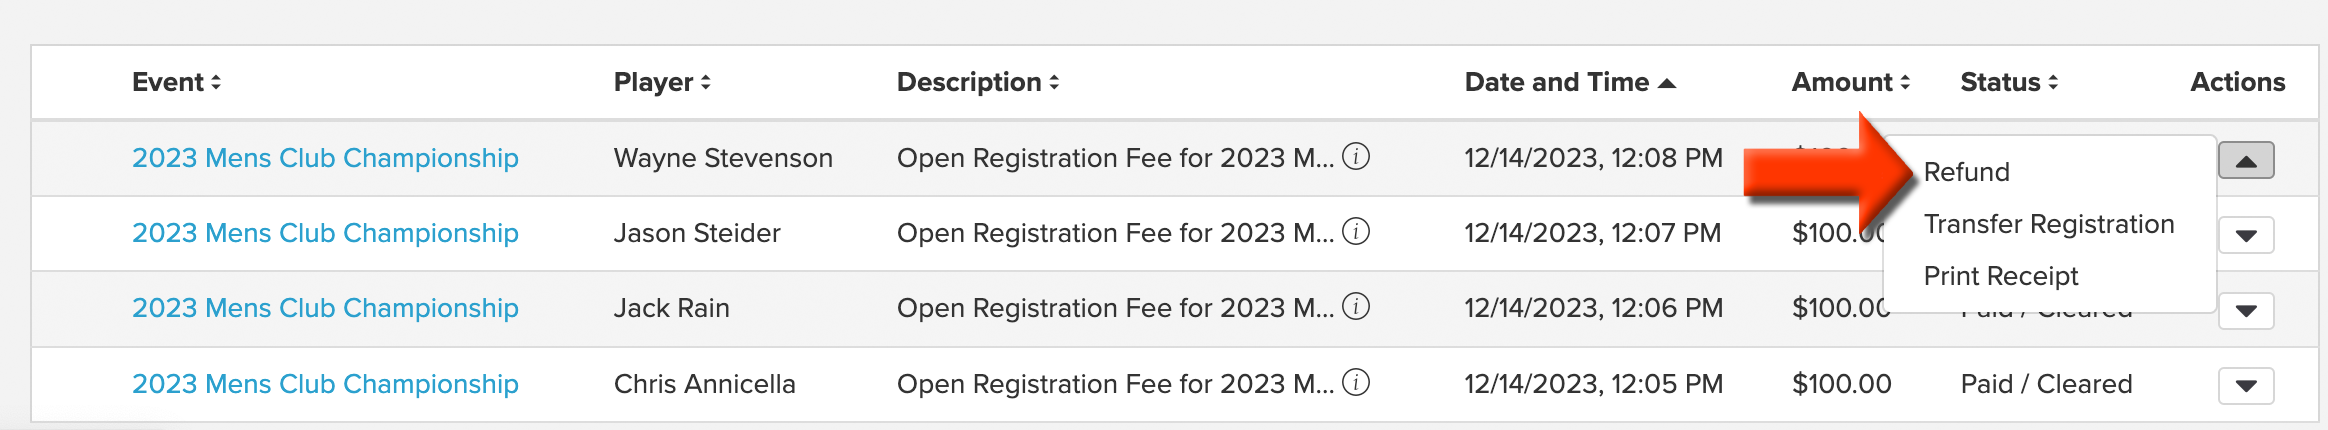Image resolution: width=2328 pixels, height=430 pixels.
Task: Sort table by Status column
Action: 2009,82
